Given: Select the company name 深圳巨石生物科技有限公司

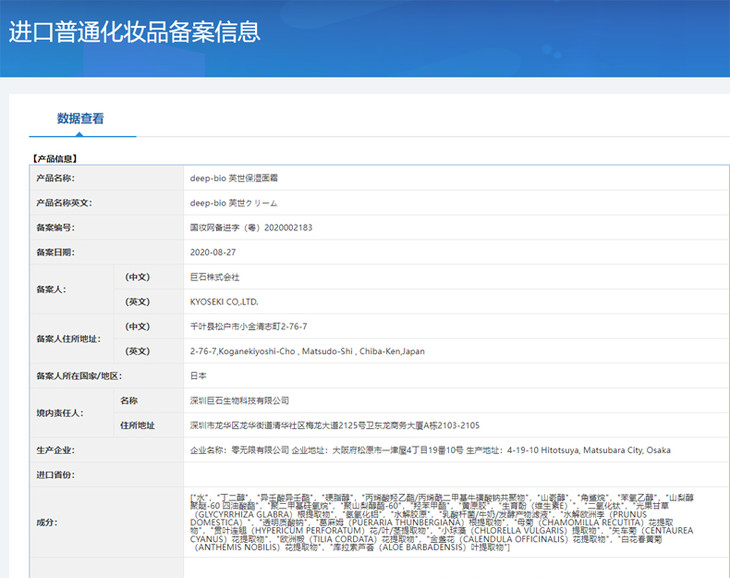Looking at the screenshot, I should coord(239,400).
